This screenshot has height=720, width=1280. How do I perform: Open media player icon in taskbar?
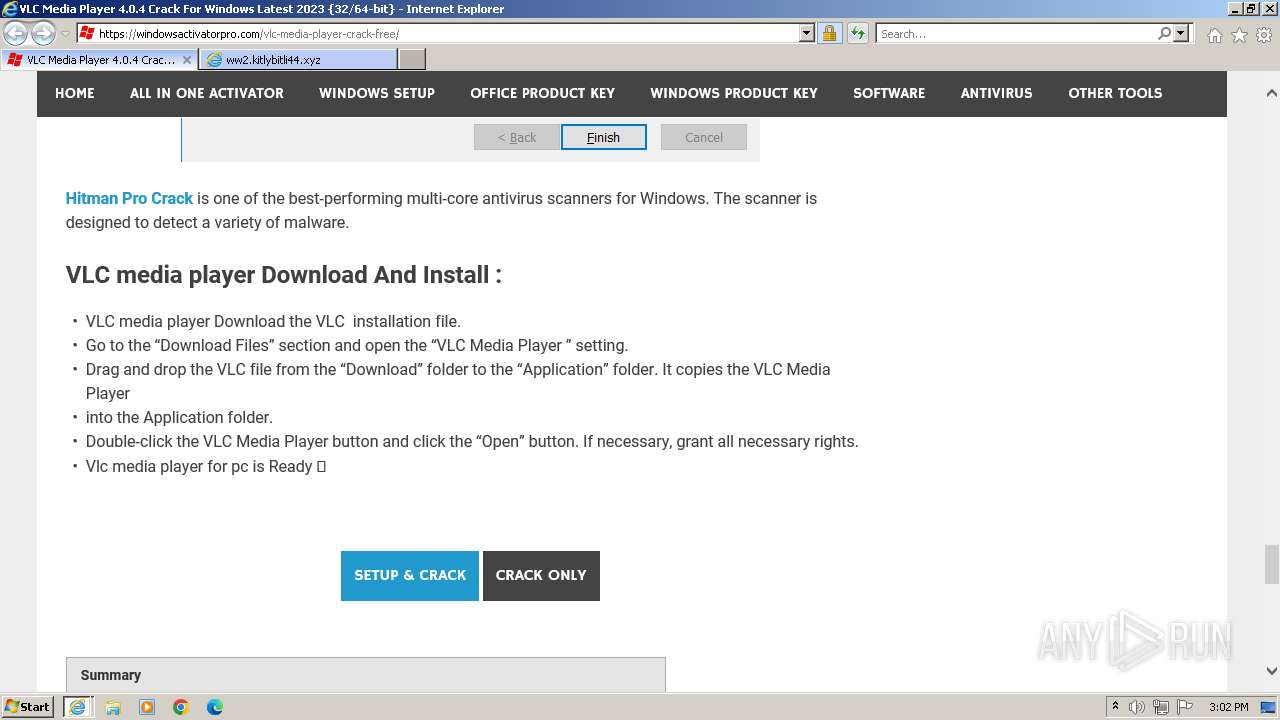tap(147, 707)
